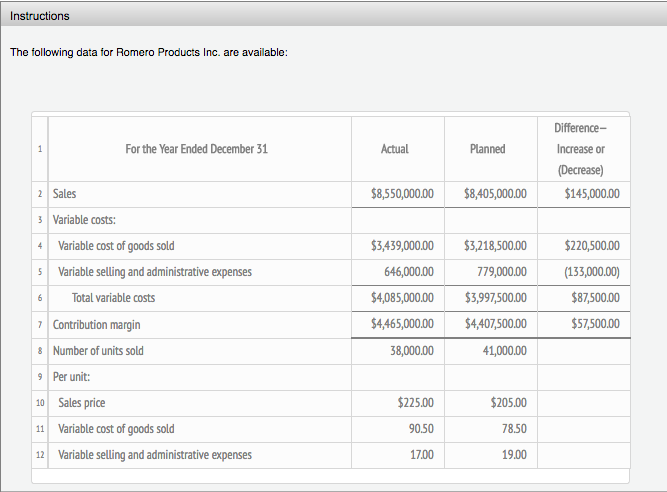
Task: Click the Planned column header
Action: click(x=487, y=149)
